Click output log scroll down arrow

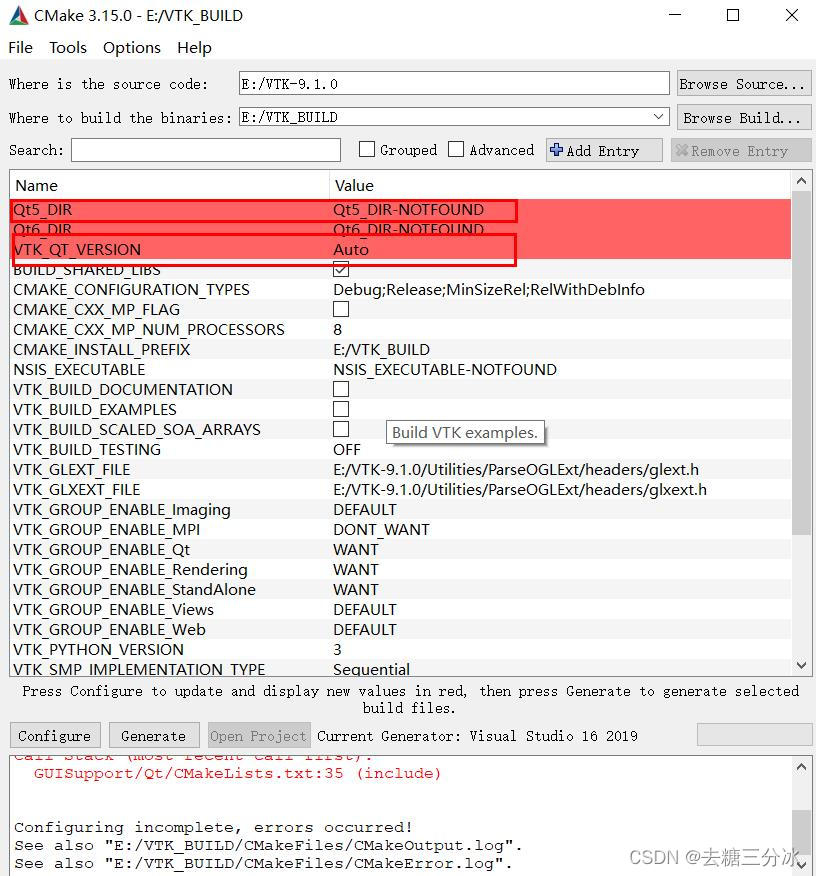point(801,865)
